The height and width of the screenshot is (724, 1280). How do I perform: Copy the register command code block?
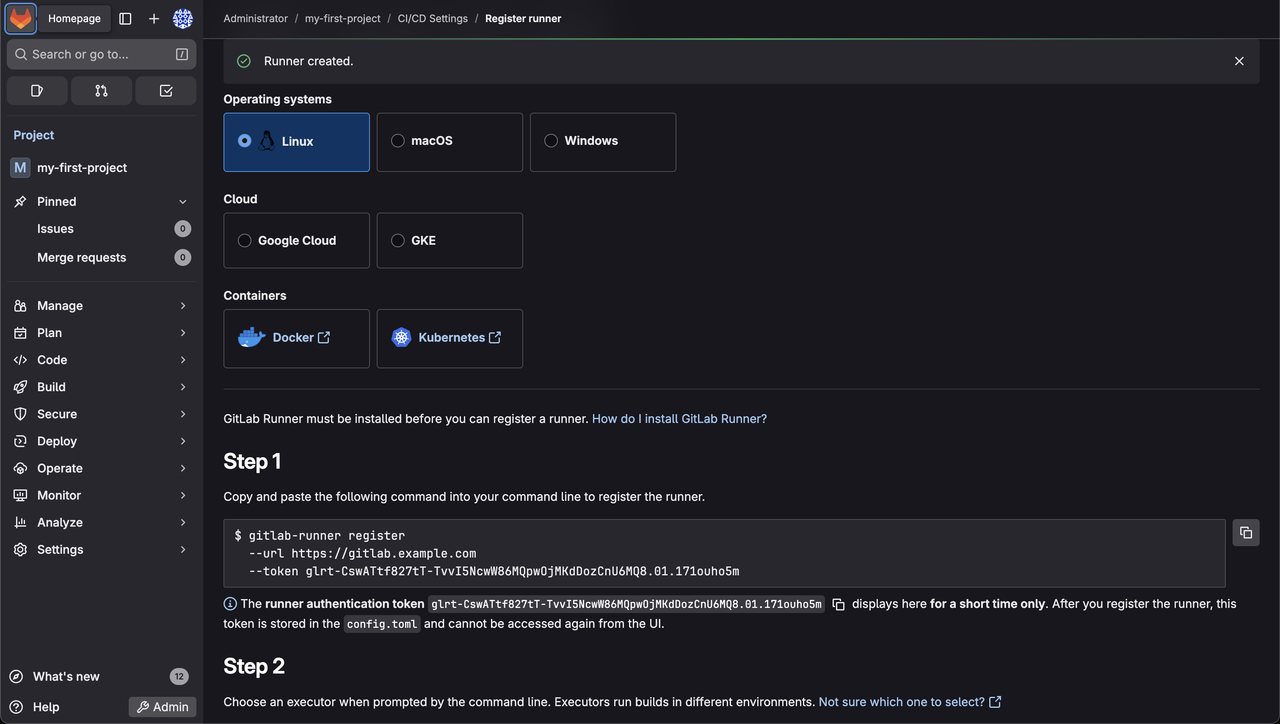point(1245,532)
